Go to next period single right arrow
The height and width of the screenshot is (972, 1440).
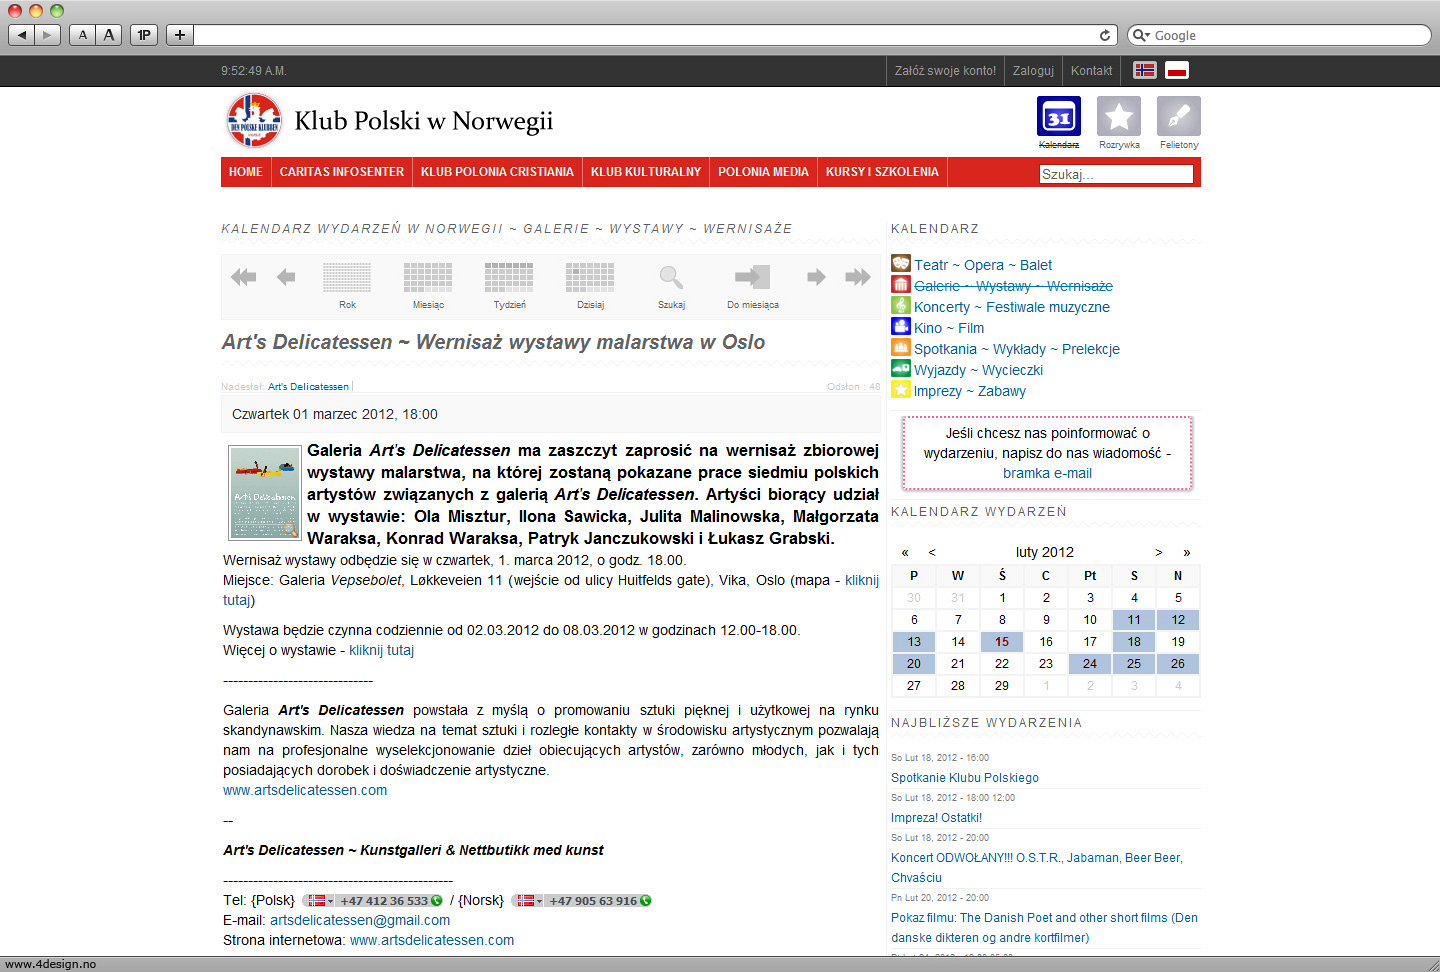pos(816,277)
